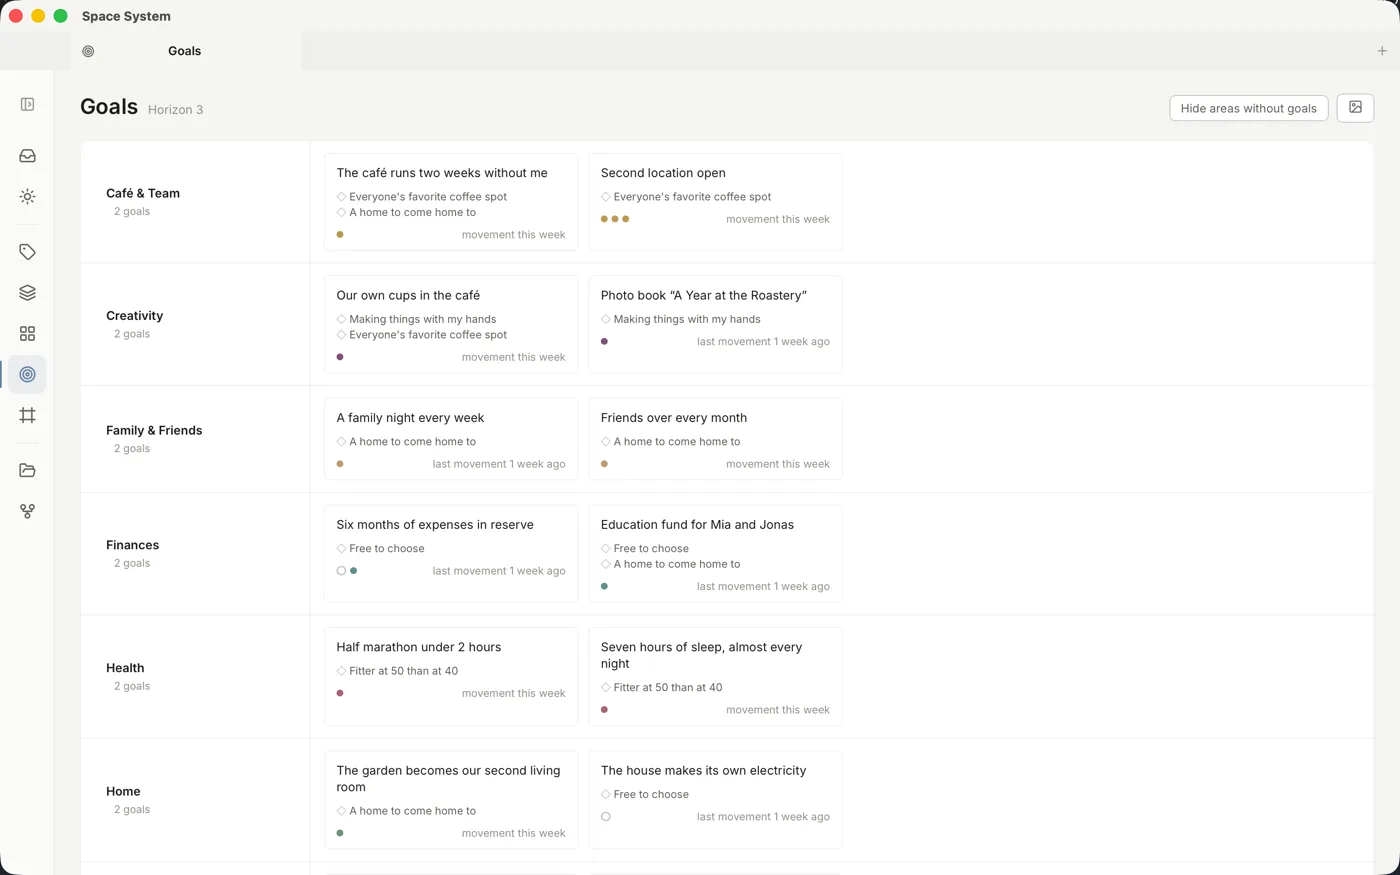Viewport: 1400px width, 875px height.
Task: Click the three amber dots on Second location open
Action: coord(615,219)
